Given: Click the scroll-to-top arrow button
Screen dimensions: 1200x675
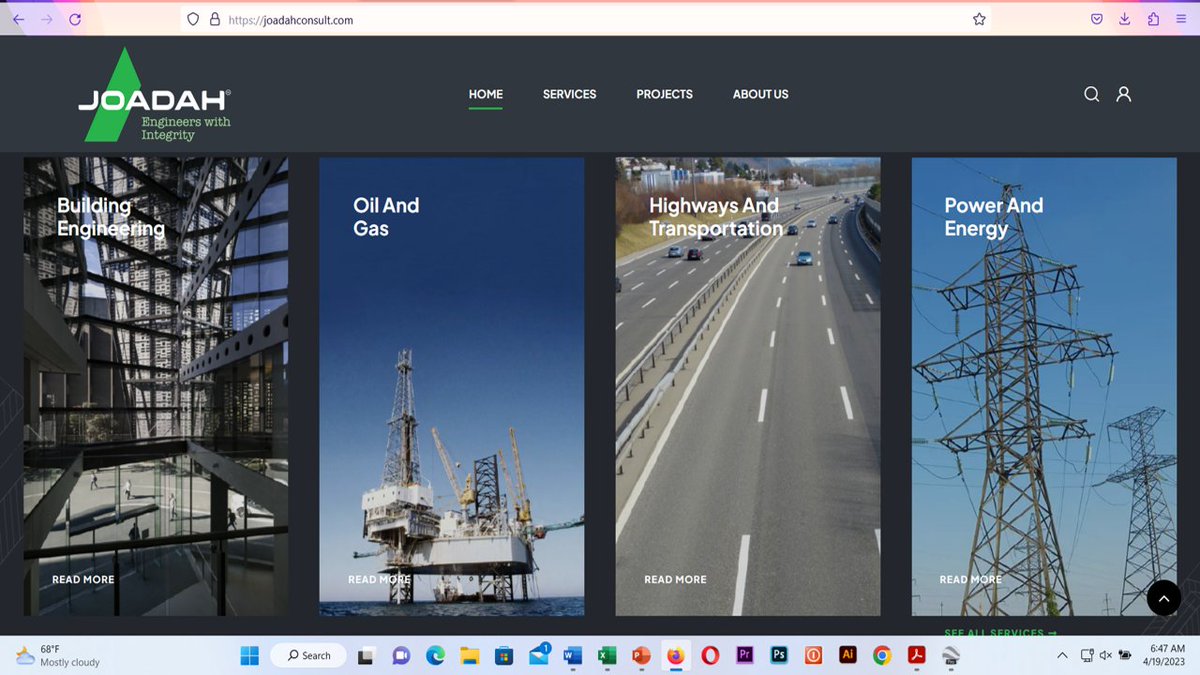Looking at the screenshot, I should 1163,598.
